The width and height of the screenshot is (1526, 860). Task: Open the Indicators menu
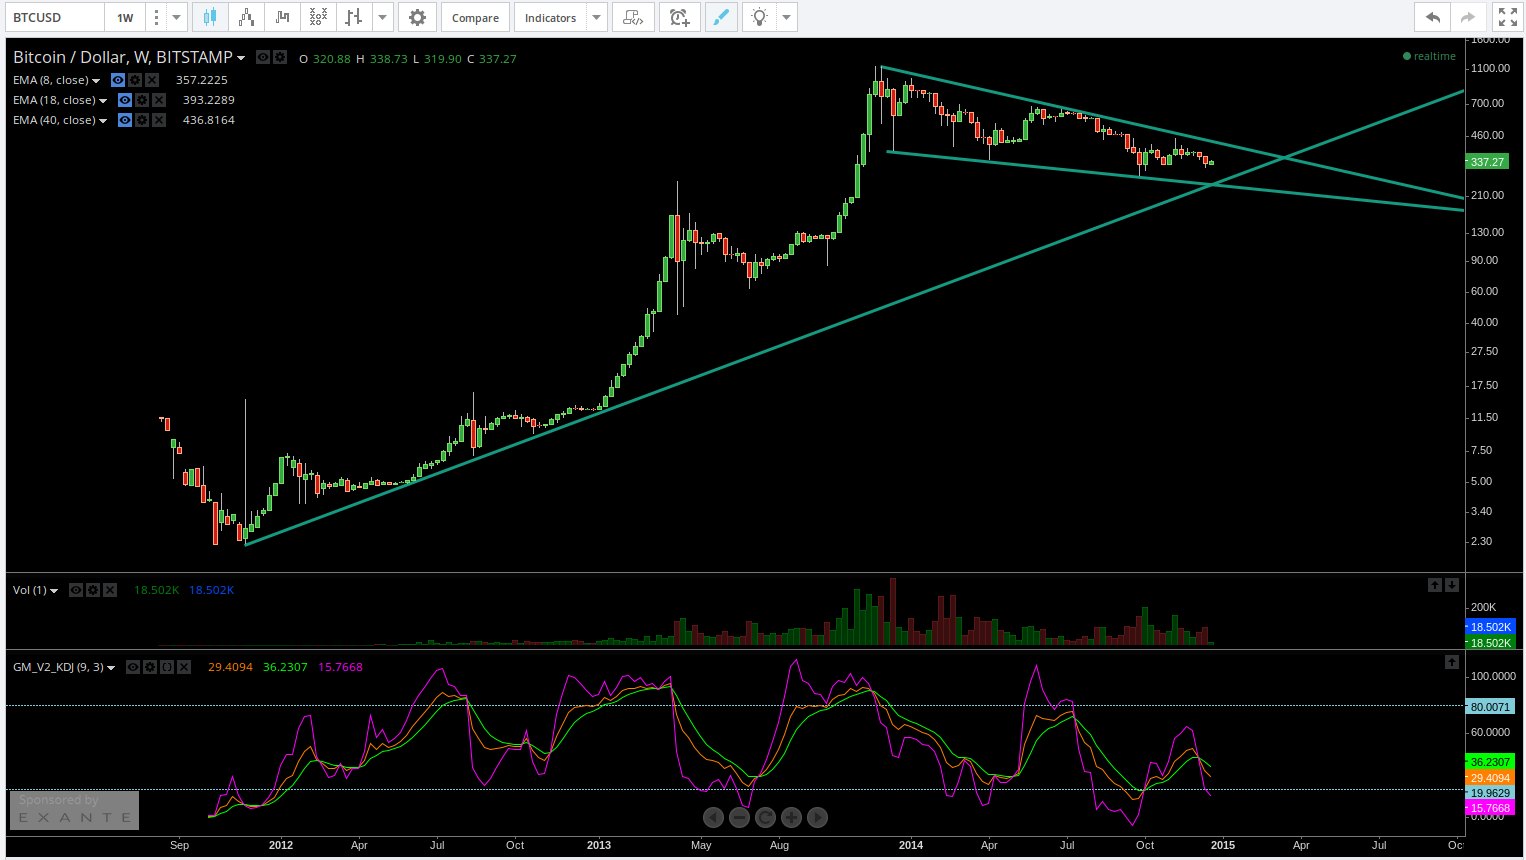pos(550,17)
